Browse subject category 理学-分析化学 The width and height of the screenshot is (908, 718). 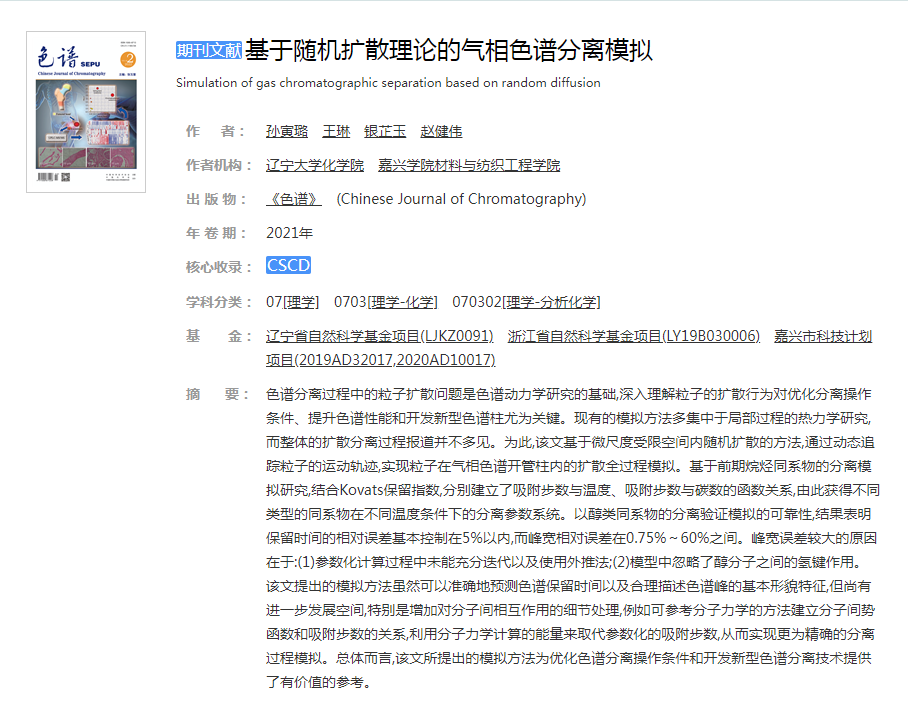point(551,302)
